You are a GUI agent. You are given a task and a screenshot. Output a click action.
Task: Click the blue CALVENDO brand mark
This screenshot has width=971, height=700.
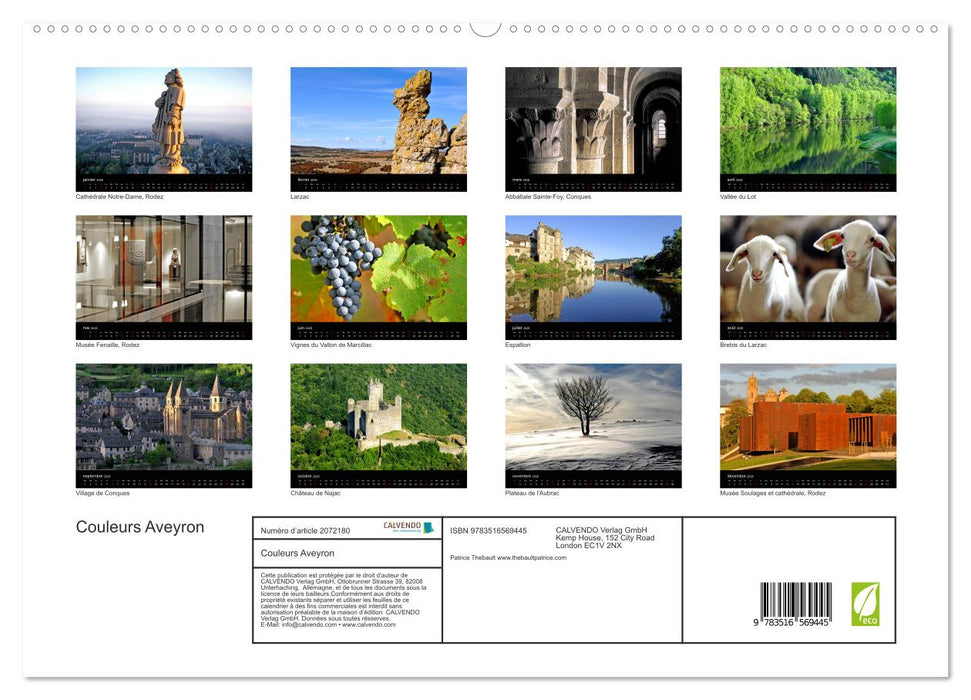(x=428, y=528)
